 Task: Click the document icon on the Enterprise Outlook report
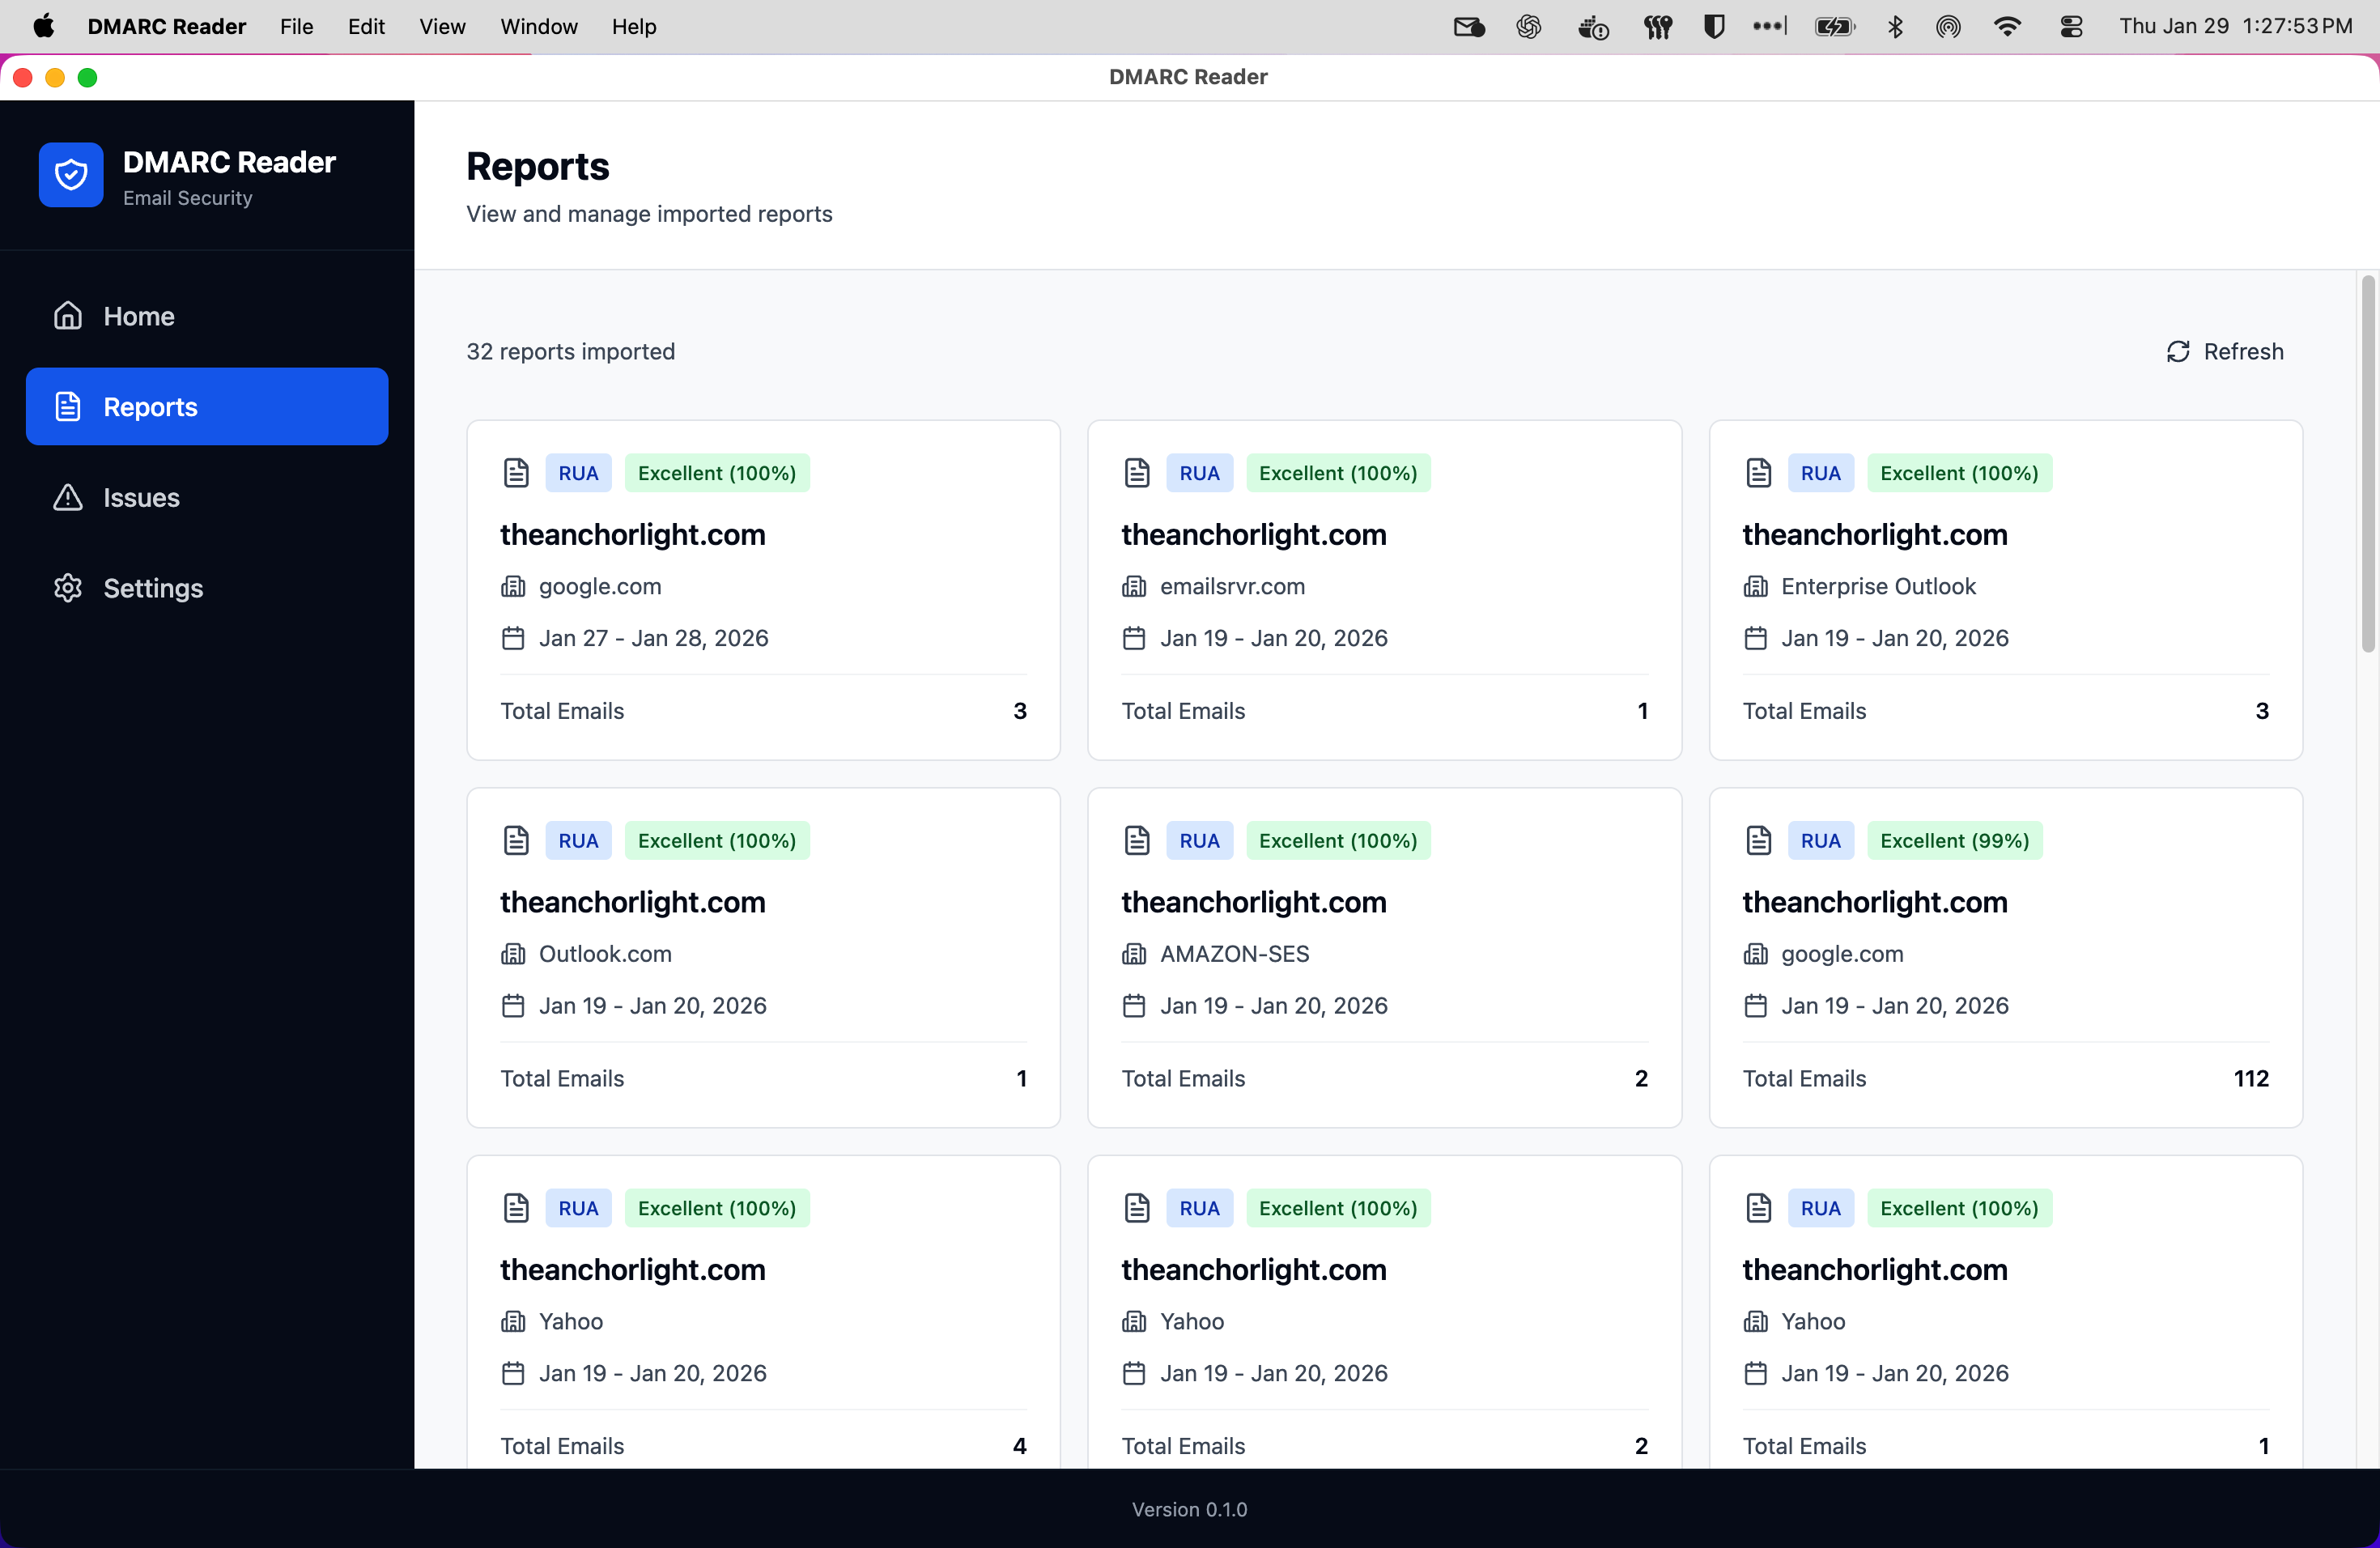(1759, 472)
